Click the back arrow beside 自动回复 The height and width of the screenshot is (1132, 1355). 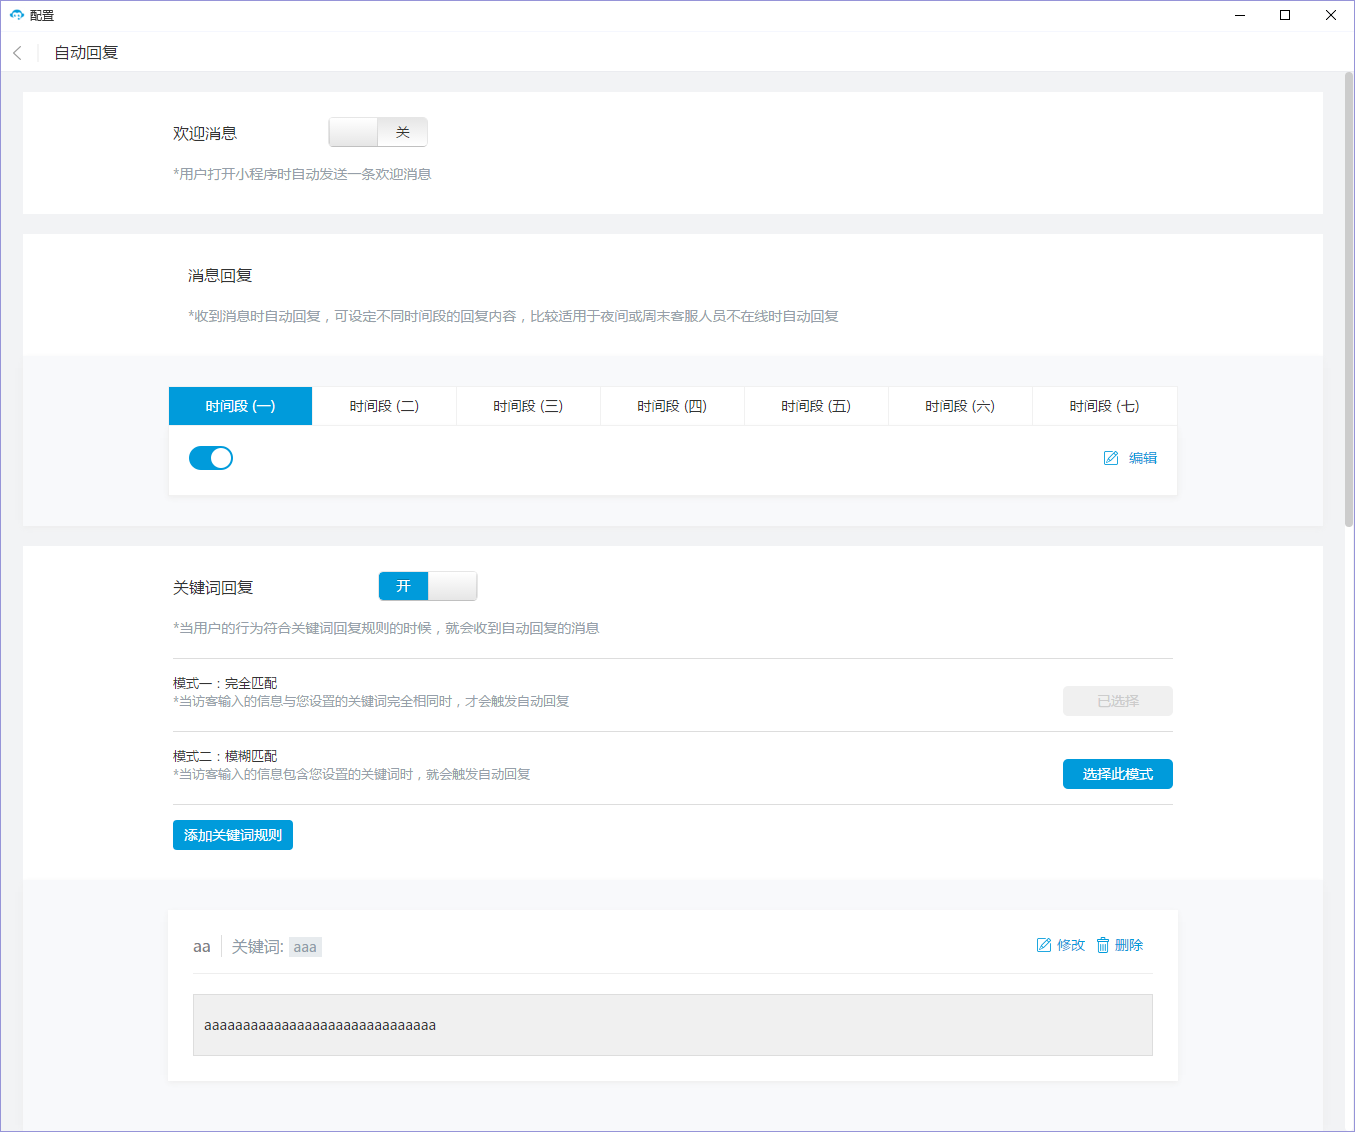17,53
